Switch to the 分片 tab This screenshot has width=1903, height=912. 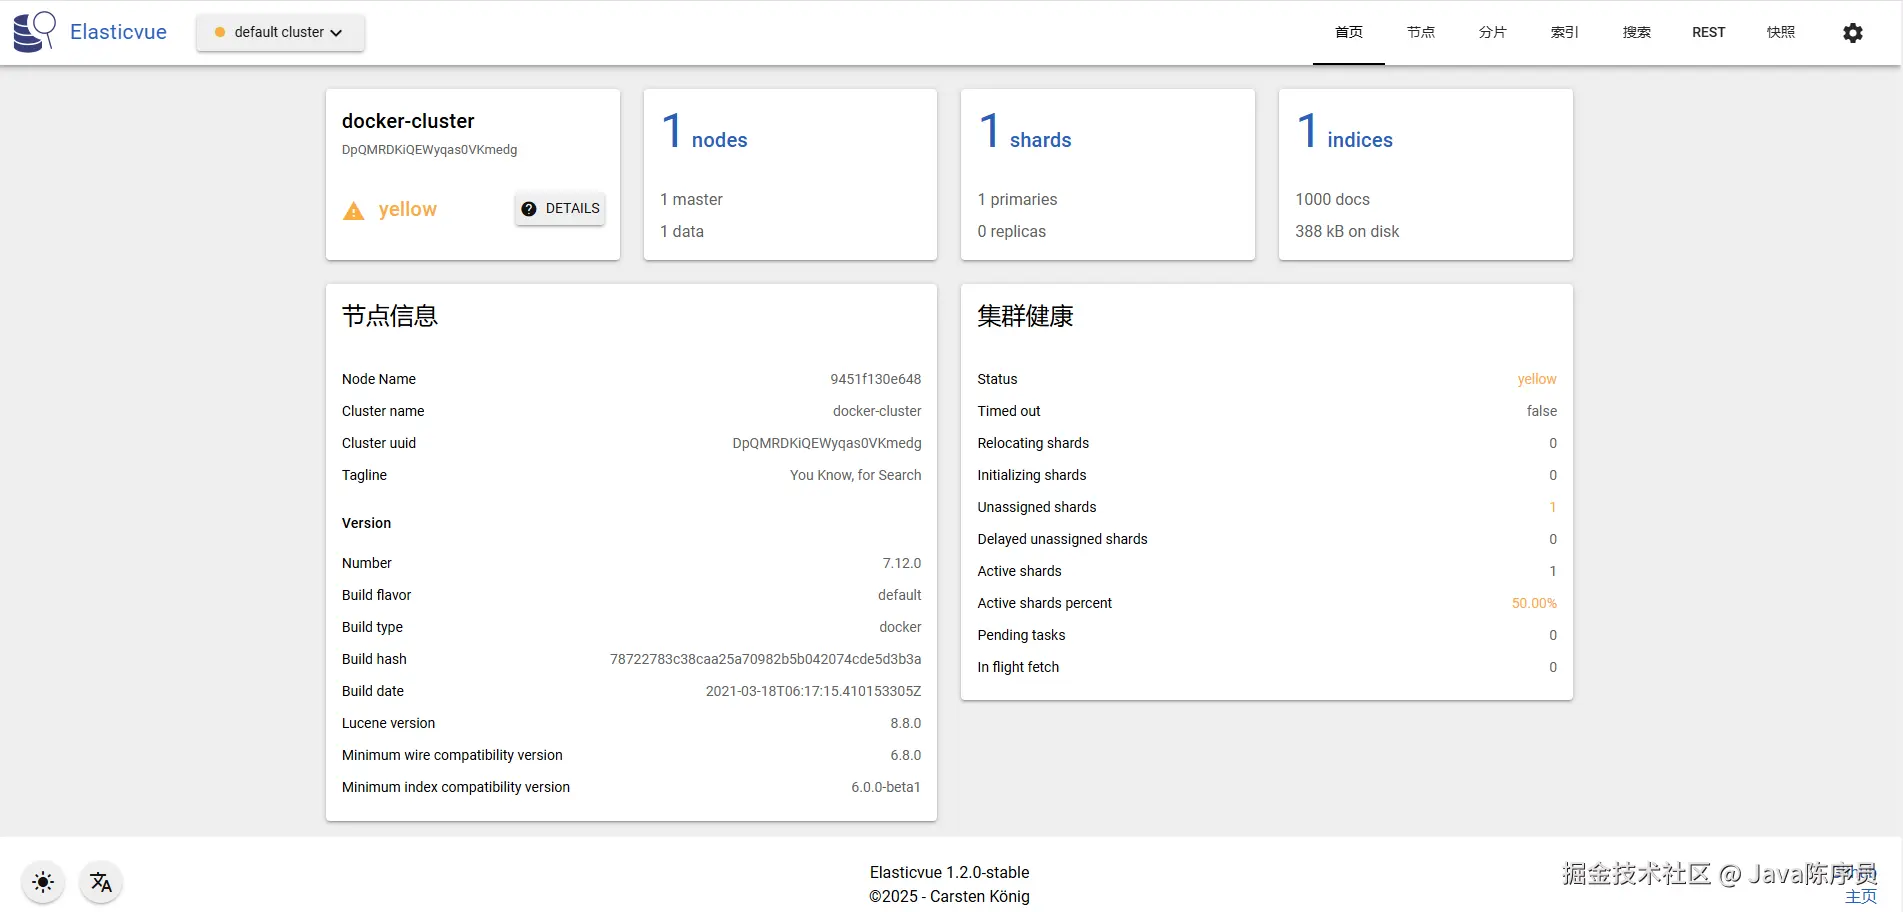[1493, 32]
